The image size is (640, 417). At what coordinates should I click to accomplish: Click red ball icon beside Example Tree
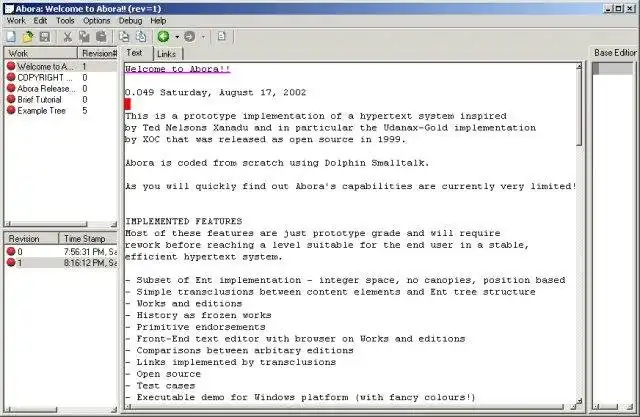pyautogui.click(x=11, y=110)
